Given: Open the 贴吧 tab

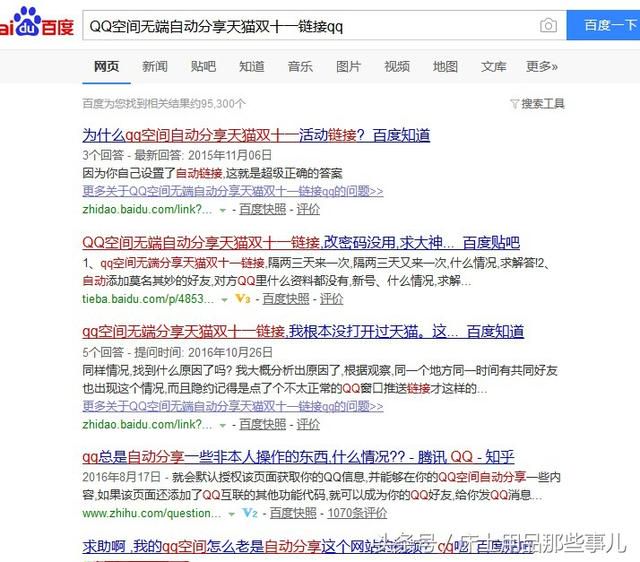Looking at the screenshot, I should [x=203, y=66].
